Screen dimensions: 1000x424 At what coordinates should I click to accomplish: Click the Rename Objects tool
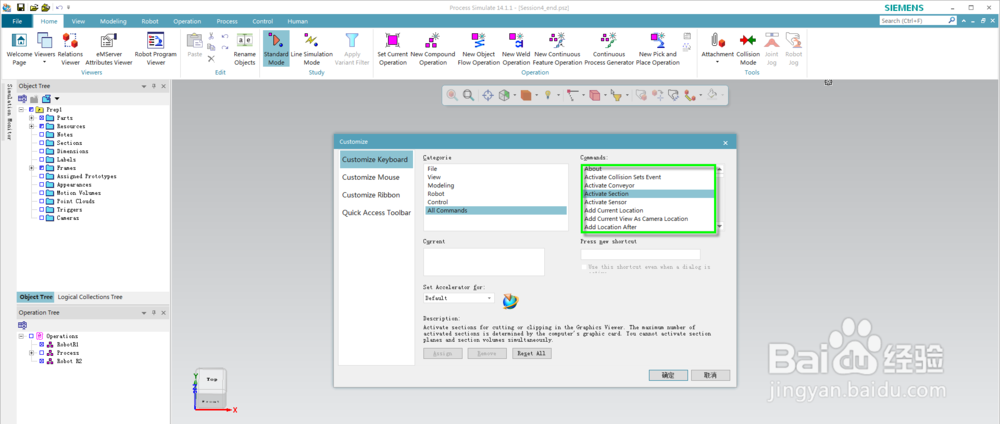(x=245, y=49)
